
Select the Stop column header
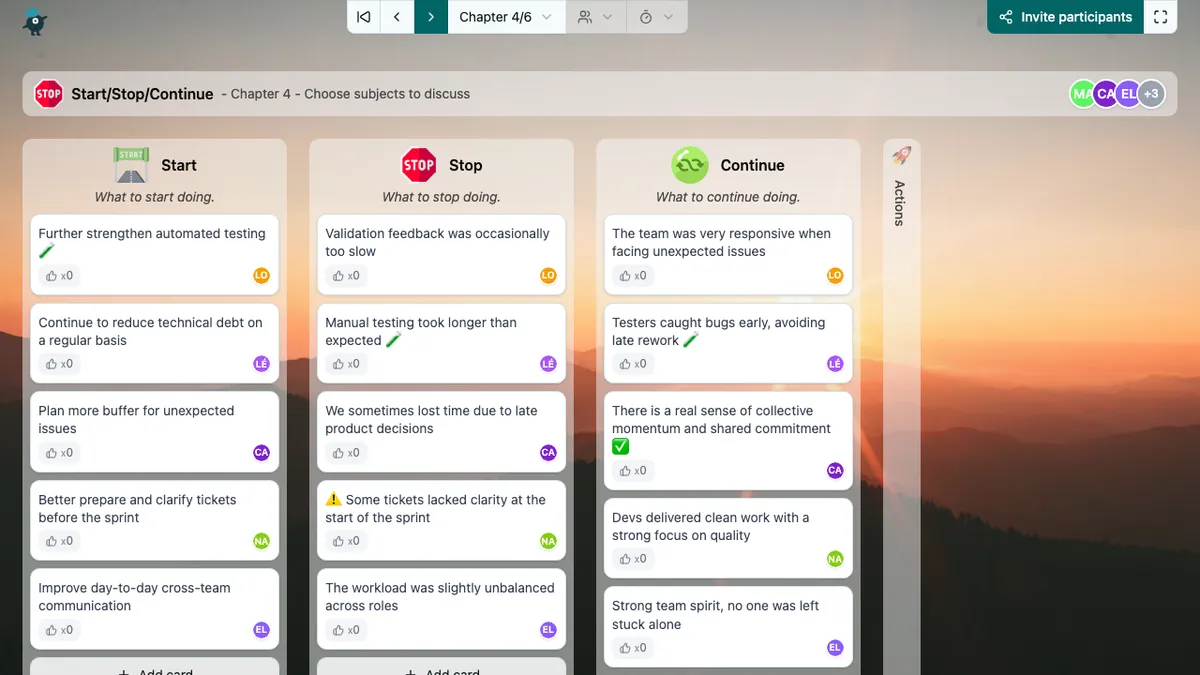click(x=441, y=165)
